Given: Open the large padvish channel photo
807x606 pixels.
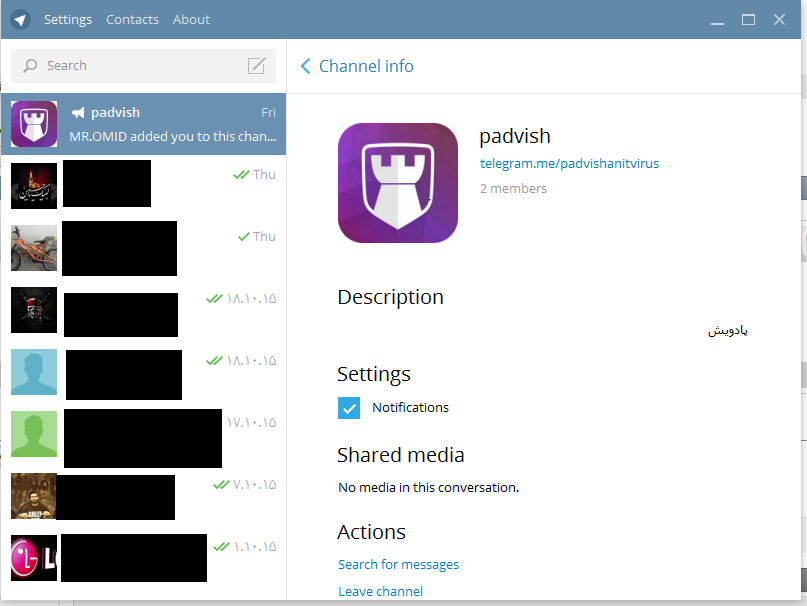Looking at the screenshot, I should tap(398, 183).
